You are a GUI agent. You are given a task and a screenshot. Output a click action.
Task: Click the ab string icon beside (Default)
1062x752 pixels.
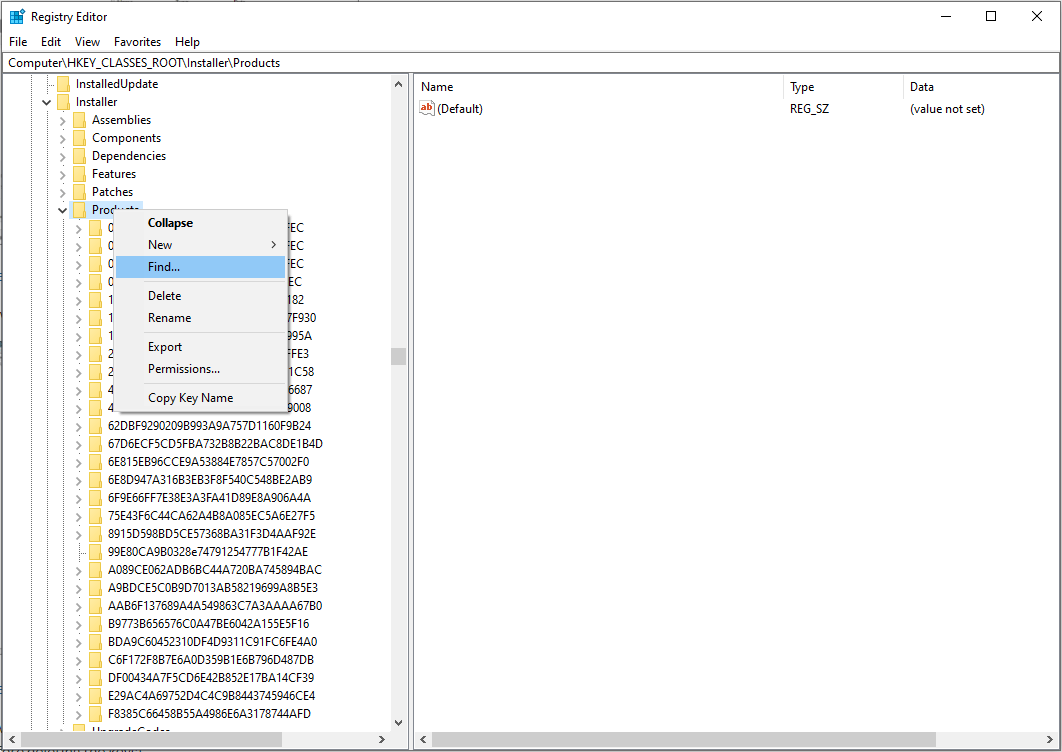point(430,108)
